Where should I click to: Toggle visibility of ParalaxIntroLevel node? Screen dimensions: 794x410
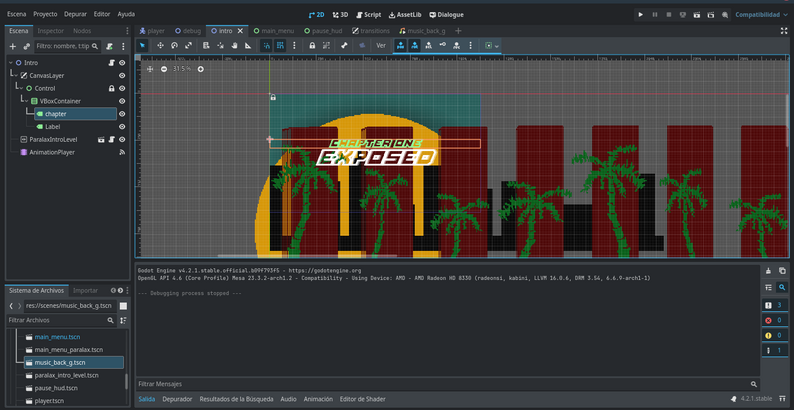[122, 140]
